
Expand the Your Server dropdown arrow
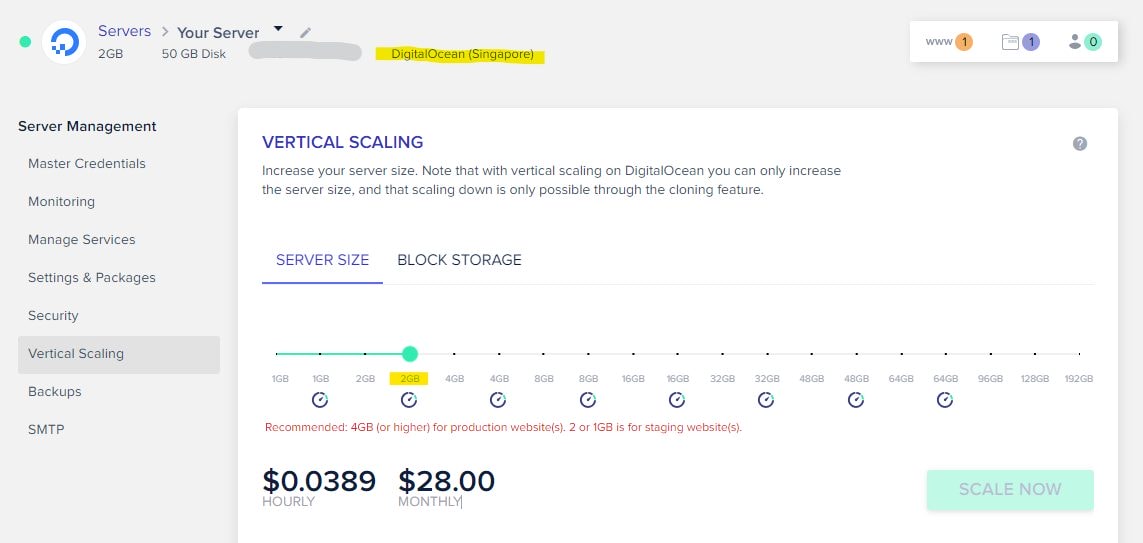[278, 29]
